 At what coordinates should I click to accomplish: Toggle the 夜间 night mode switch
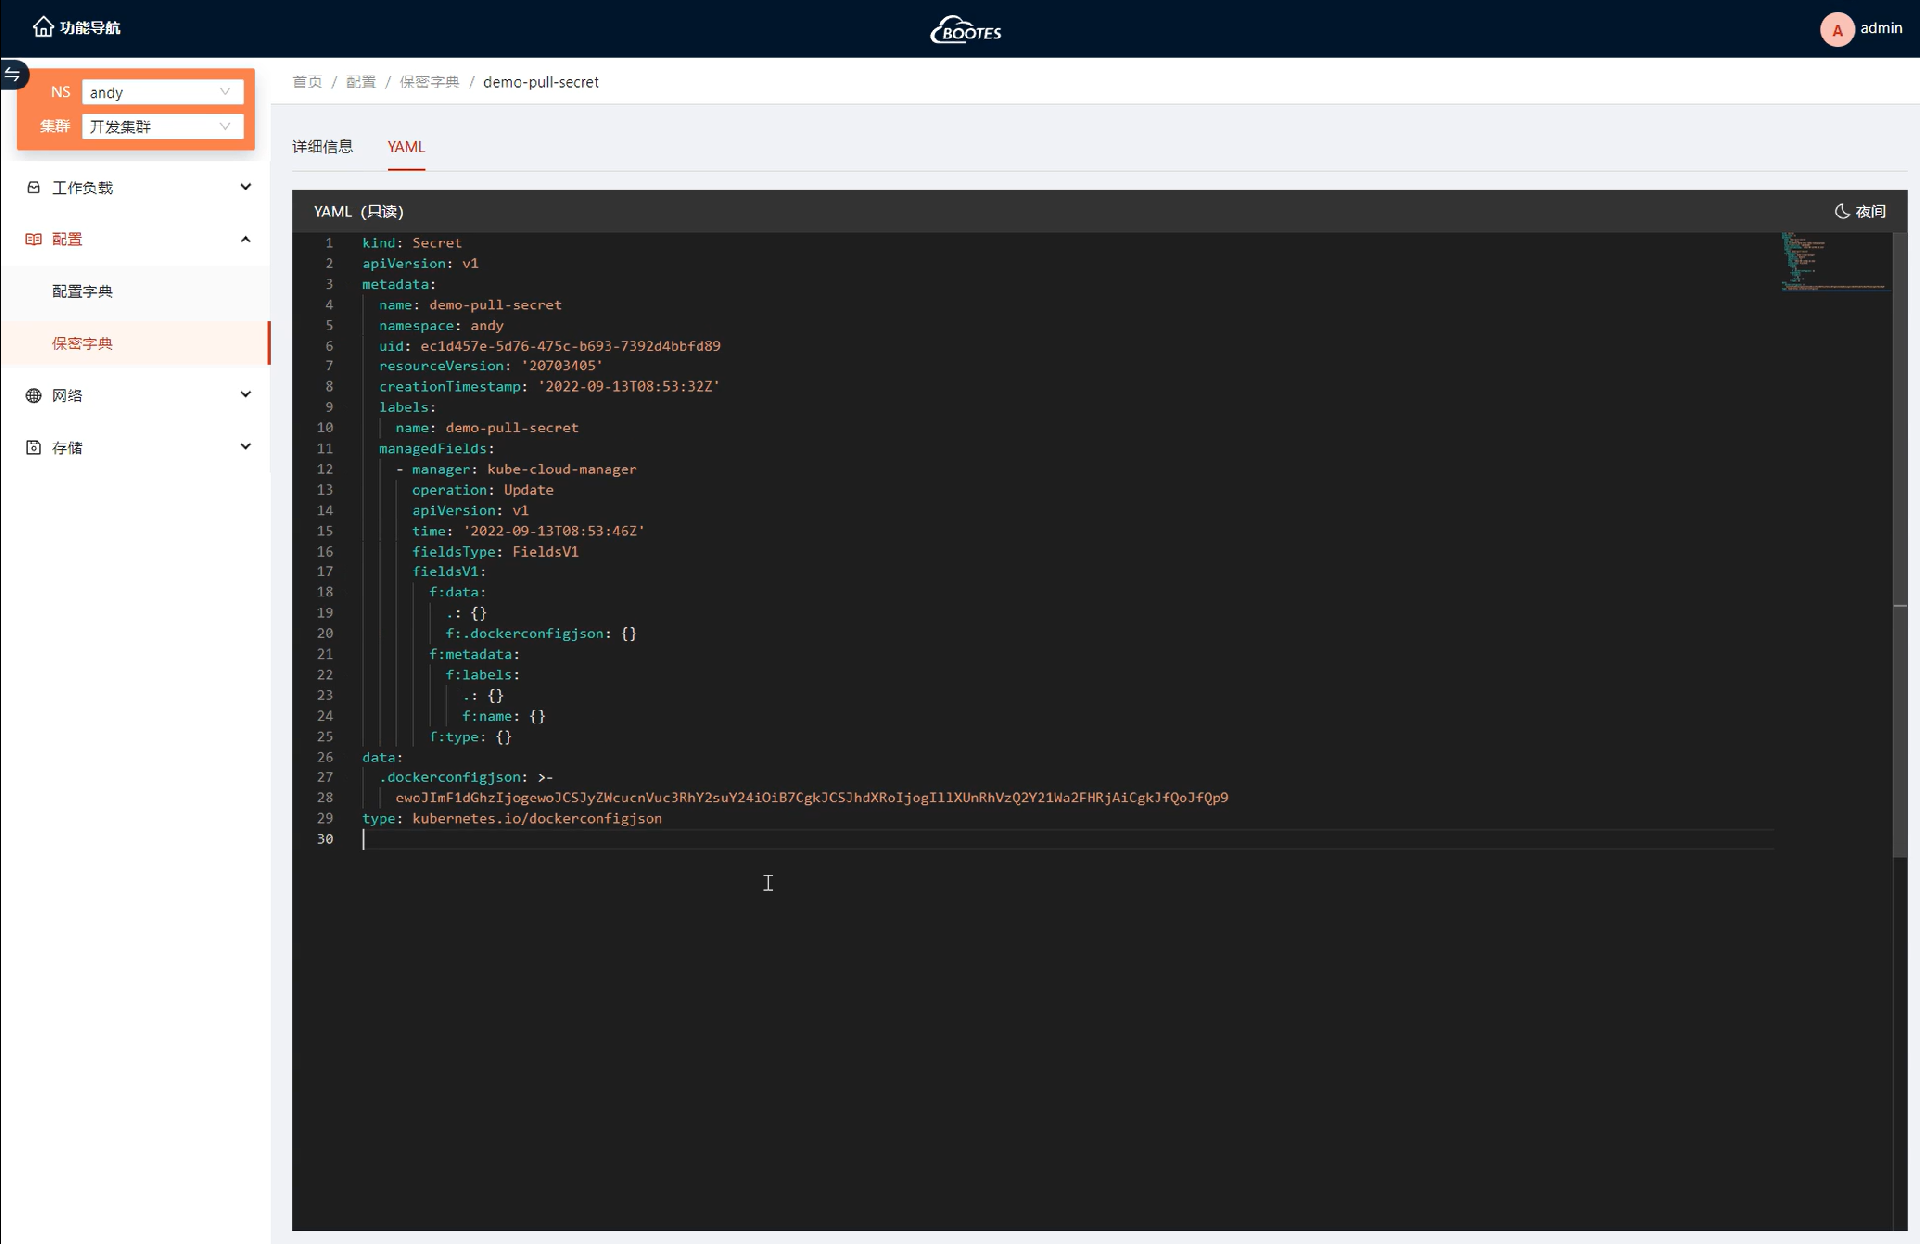tap(1860, 211)
